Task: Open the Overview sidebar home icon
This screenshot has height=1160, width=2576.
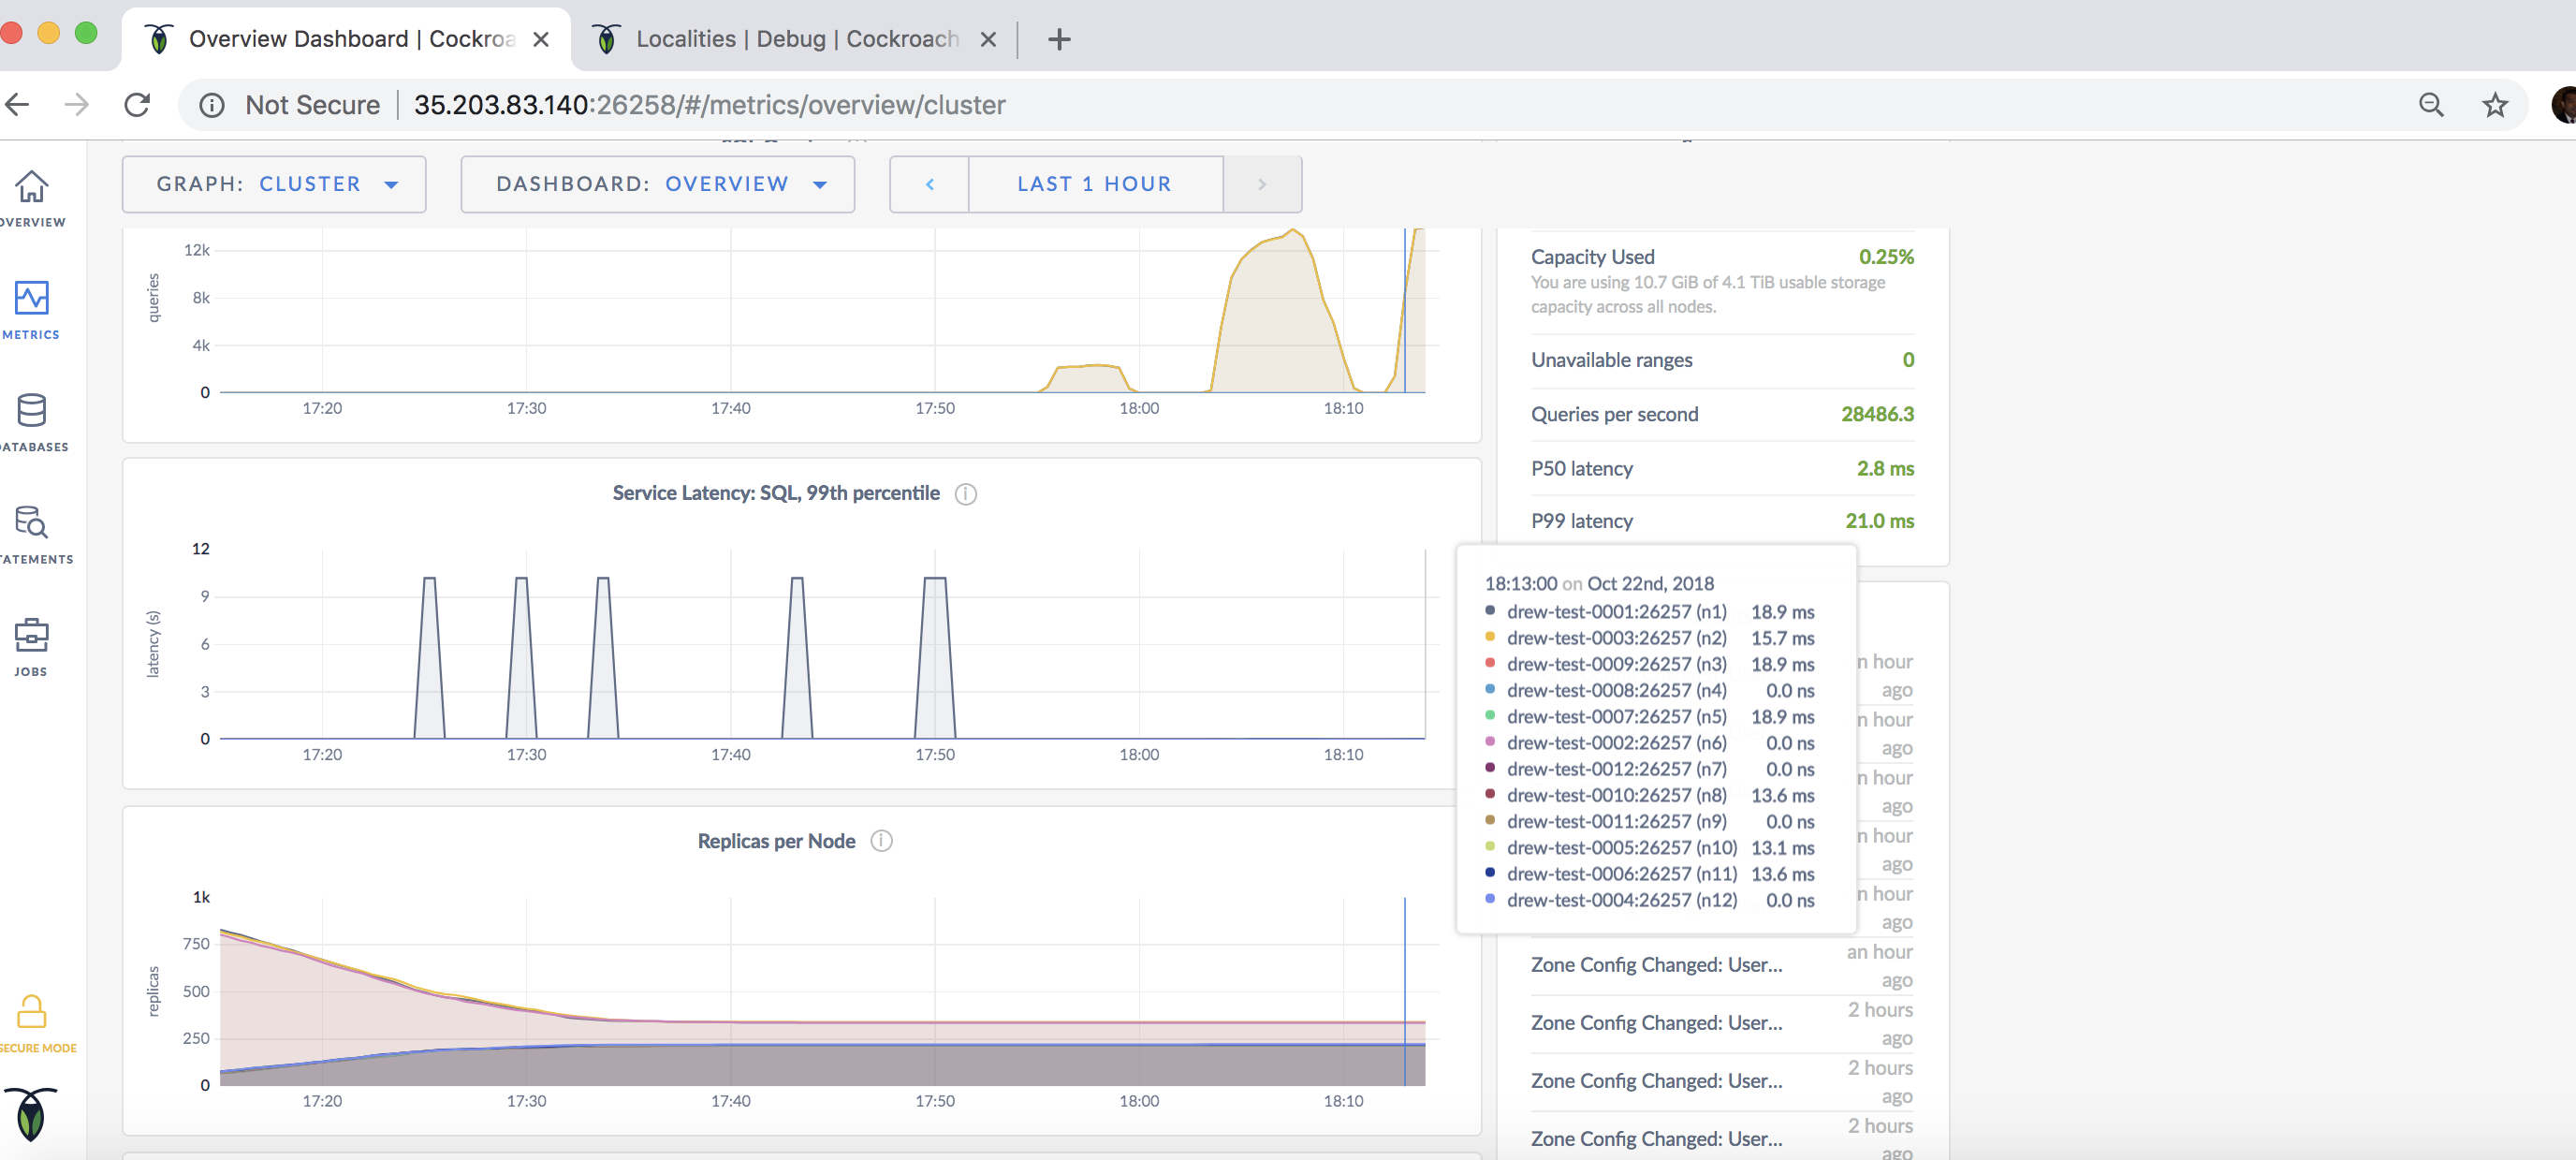Action: [32, 187]
